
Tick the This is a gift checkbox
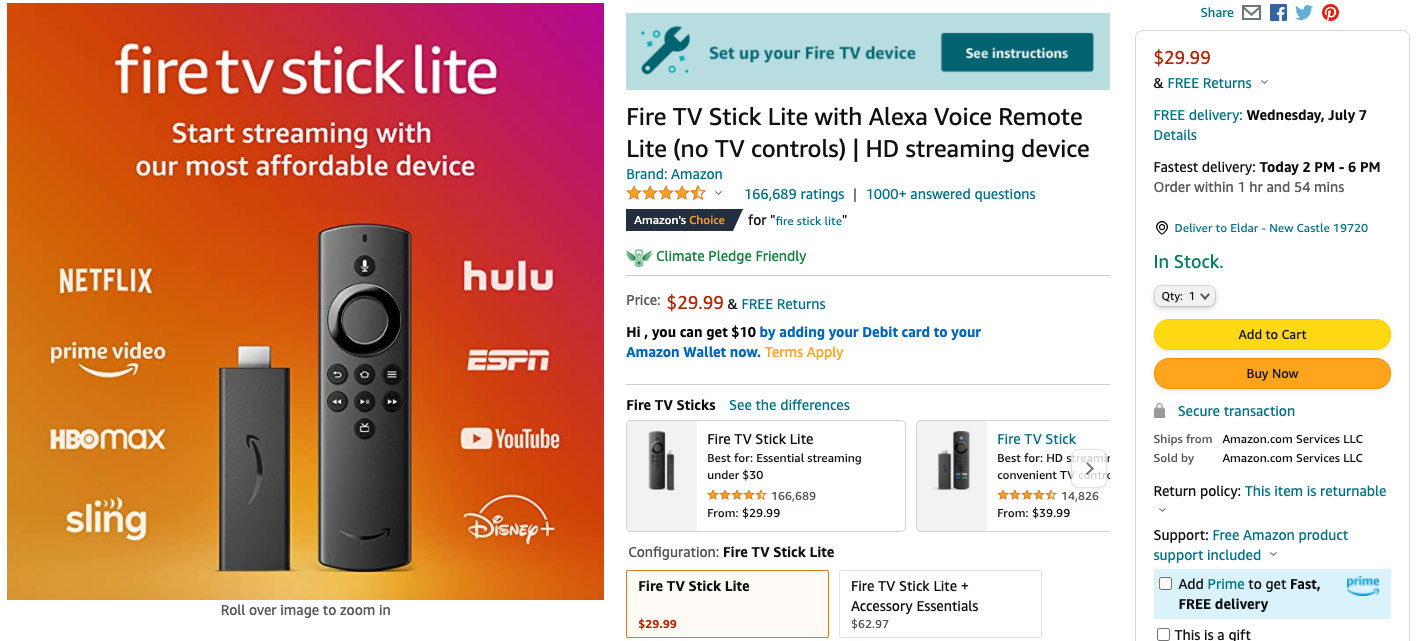pyautogui.click(x=1163, y=634)
